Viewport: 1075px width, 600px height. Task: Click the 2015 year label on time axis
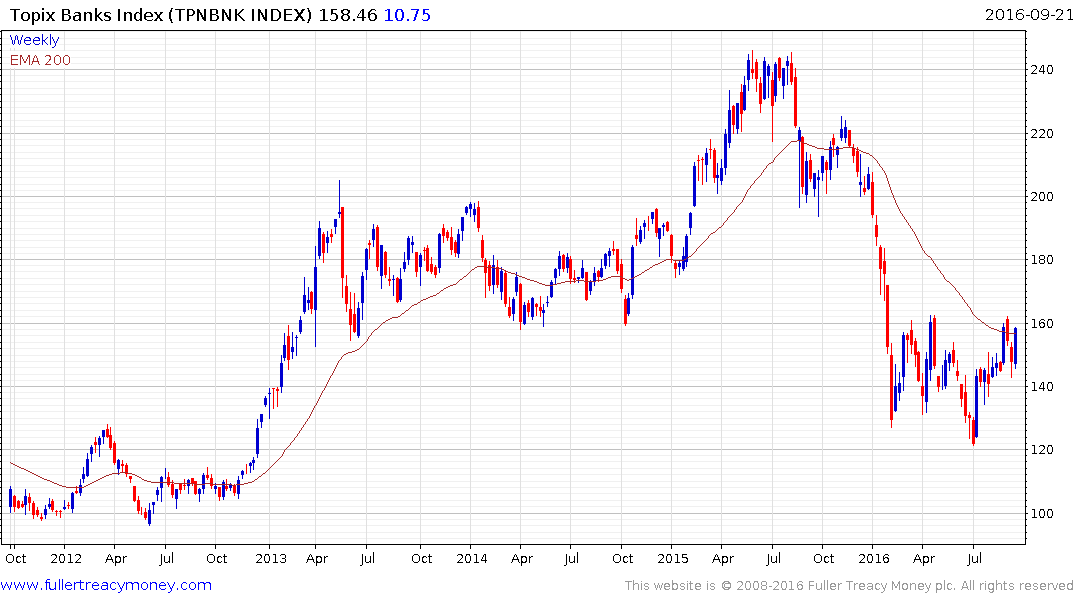click(673, 558)
